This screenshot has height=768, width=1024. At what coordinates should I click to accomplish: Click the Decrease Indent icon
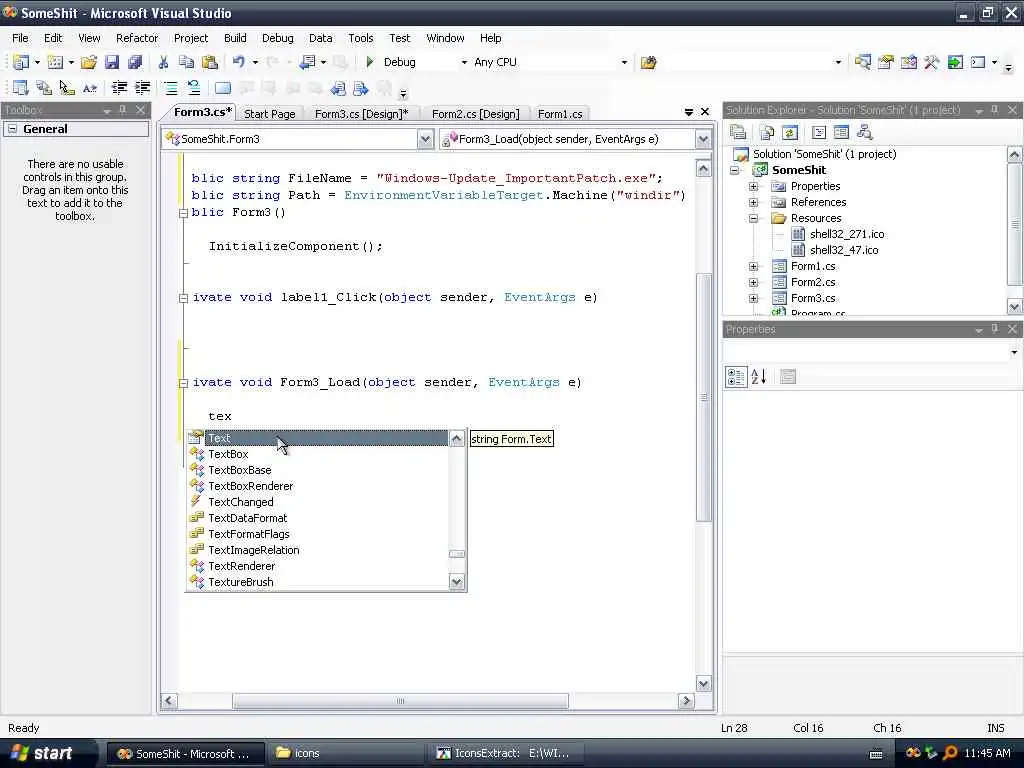pos(119,88)
